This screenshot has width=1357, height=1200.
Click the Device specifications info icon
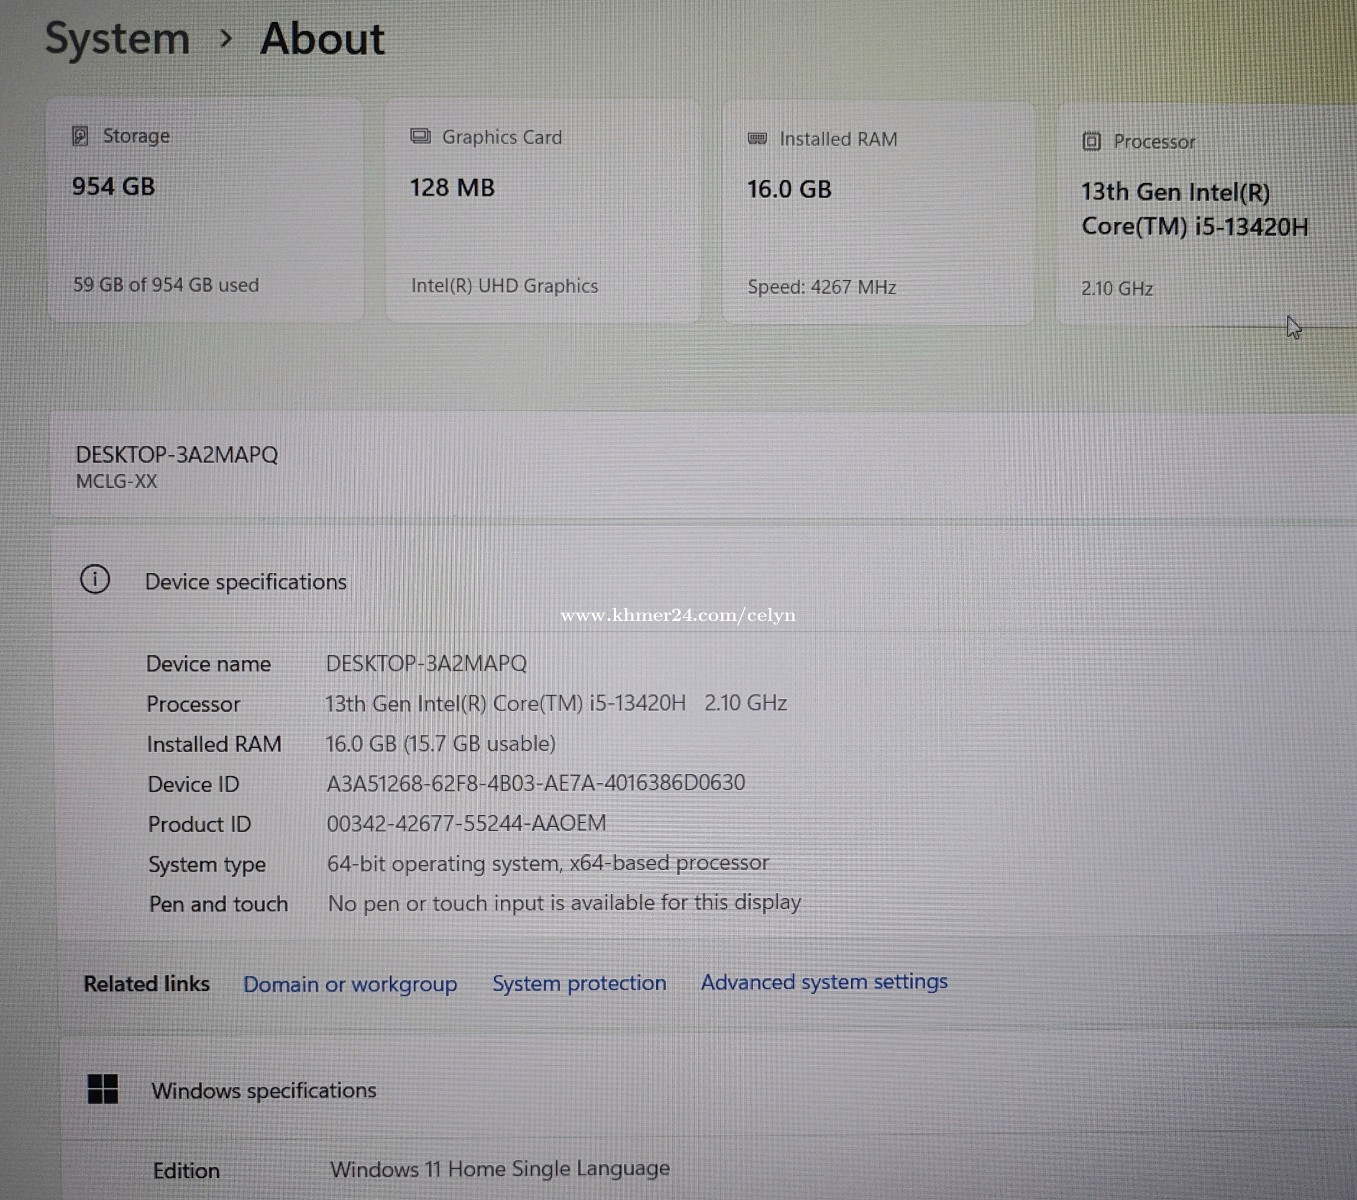point(95,580)
